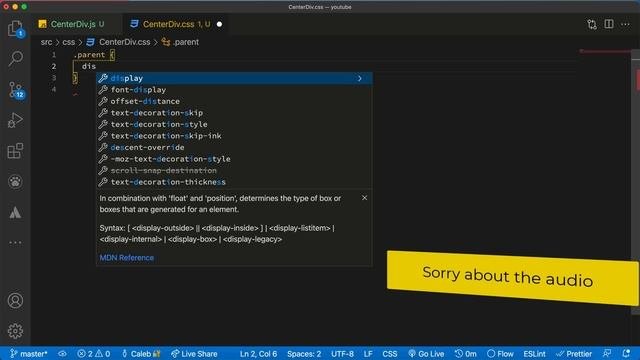Click line number 2 in gutter
Image resolution: width=640 pixels, height=360 pixels.
point(54,66)
